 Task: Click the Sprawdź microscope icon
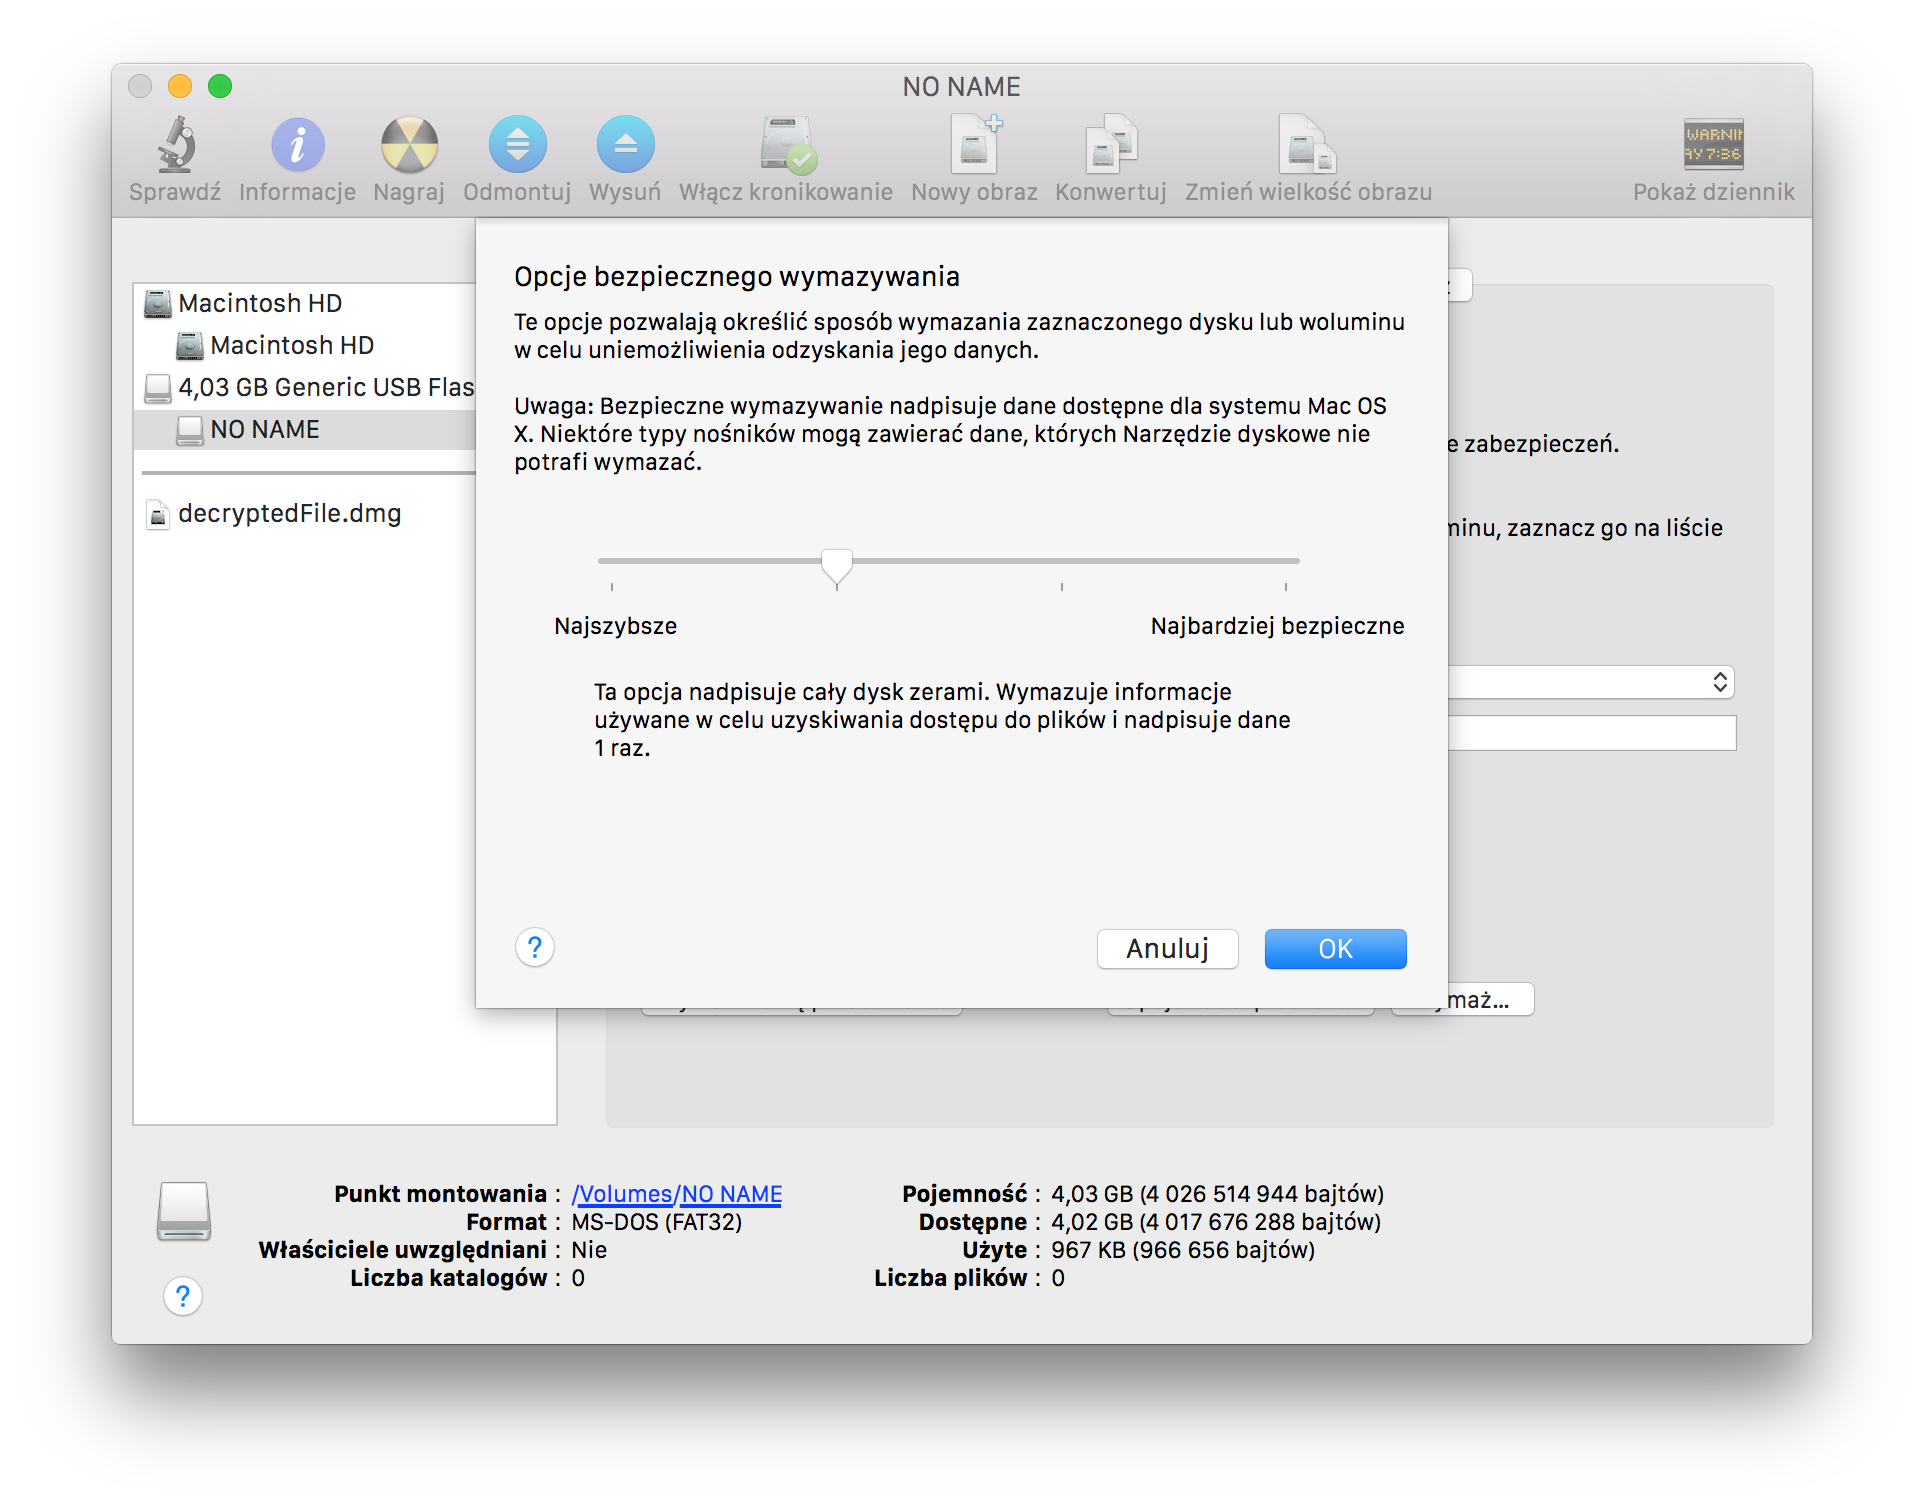(176, 146)
